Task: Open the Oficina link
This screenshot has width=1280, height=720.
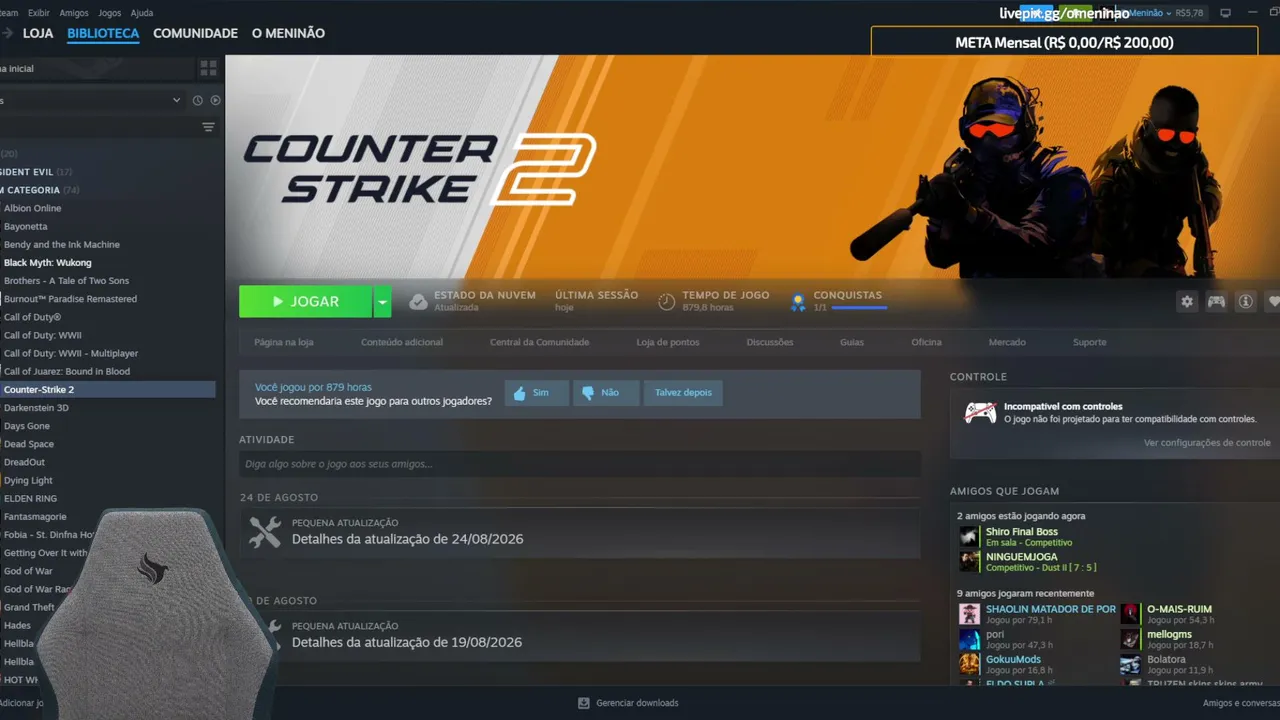Action: coord(926,342)
